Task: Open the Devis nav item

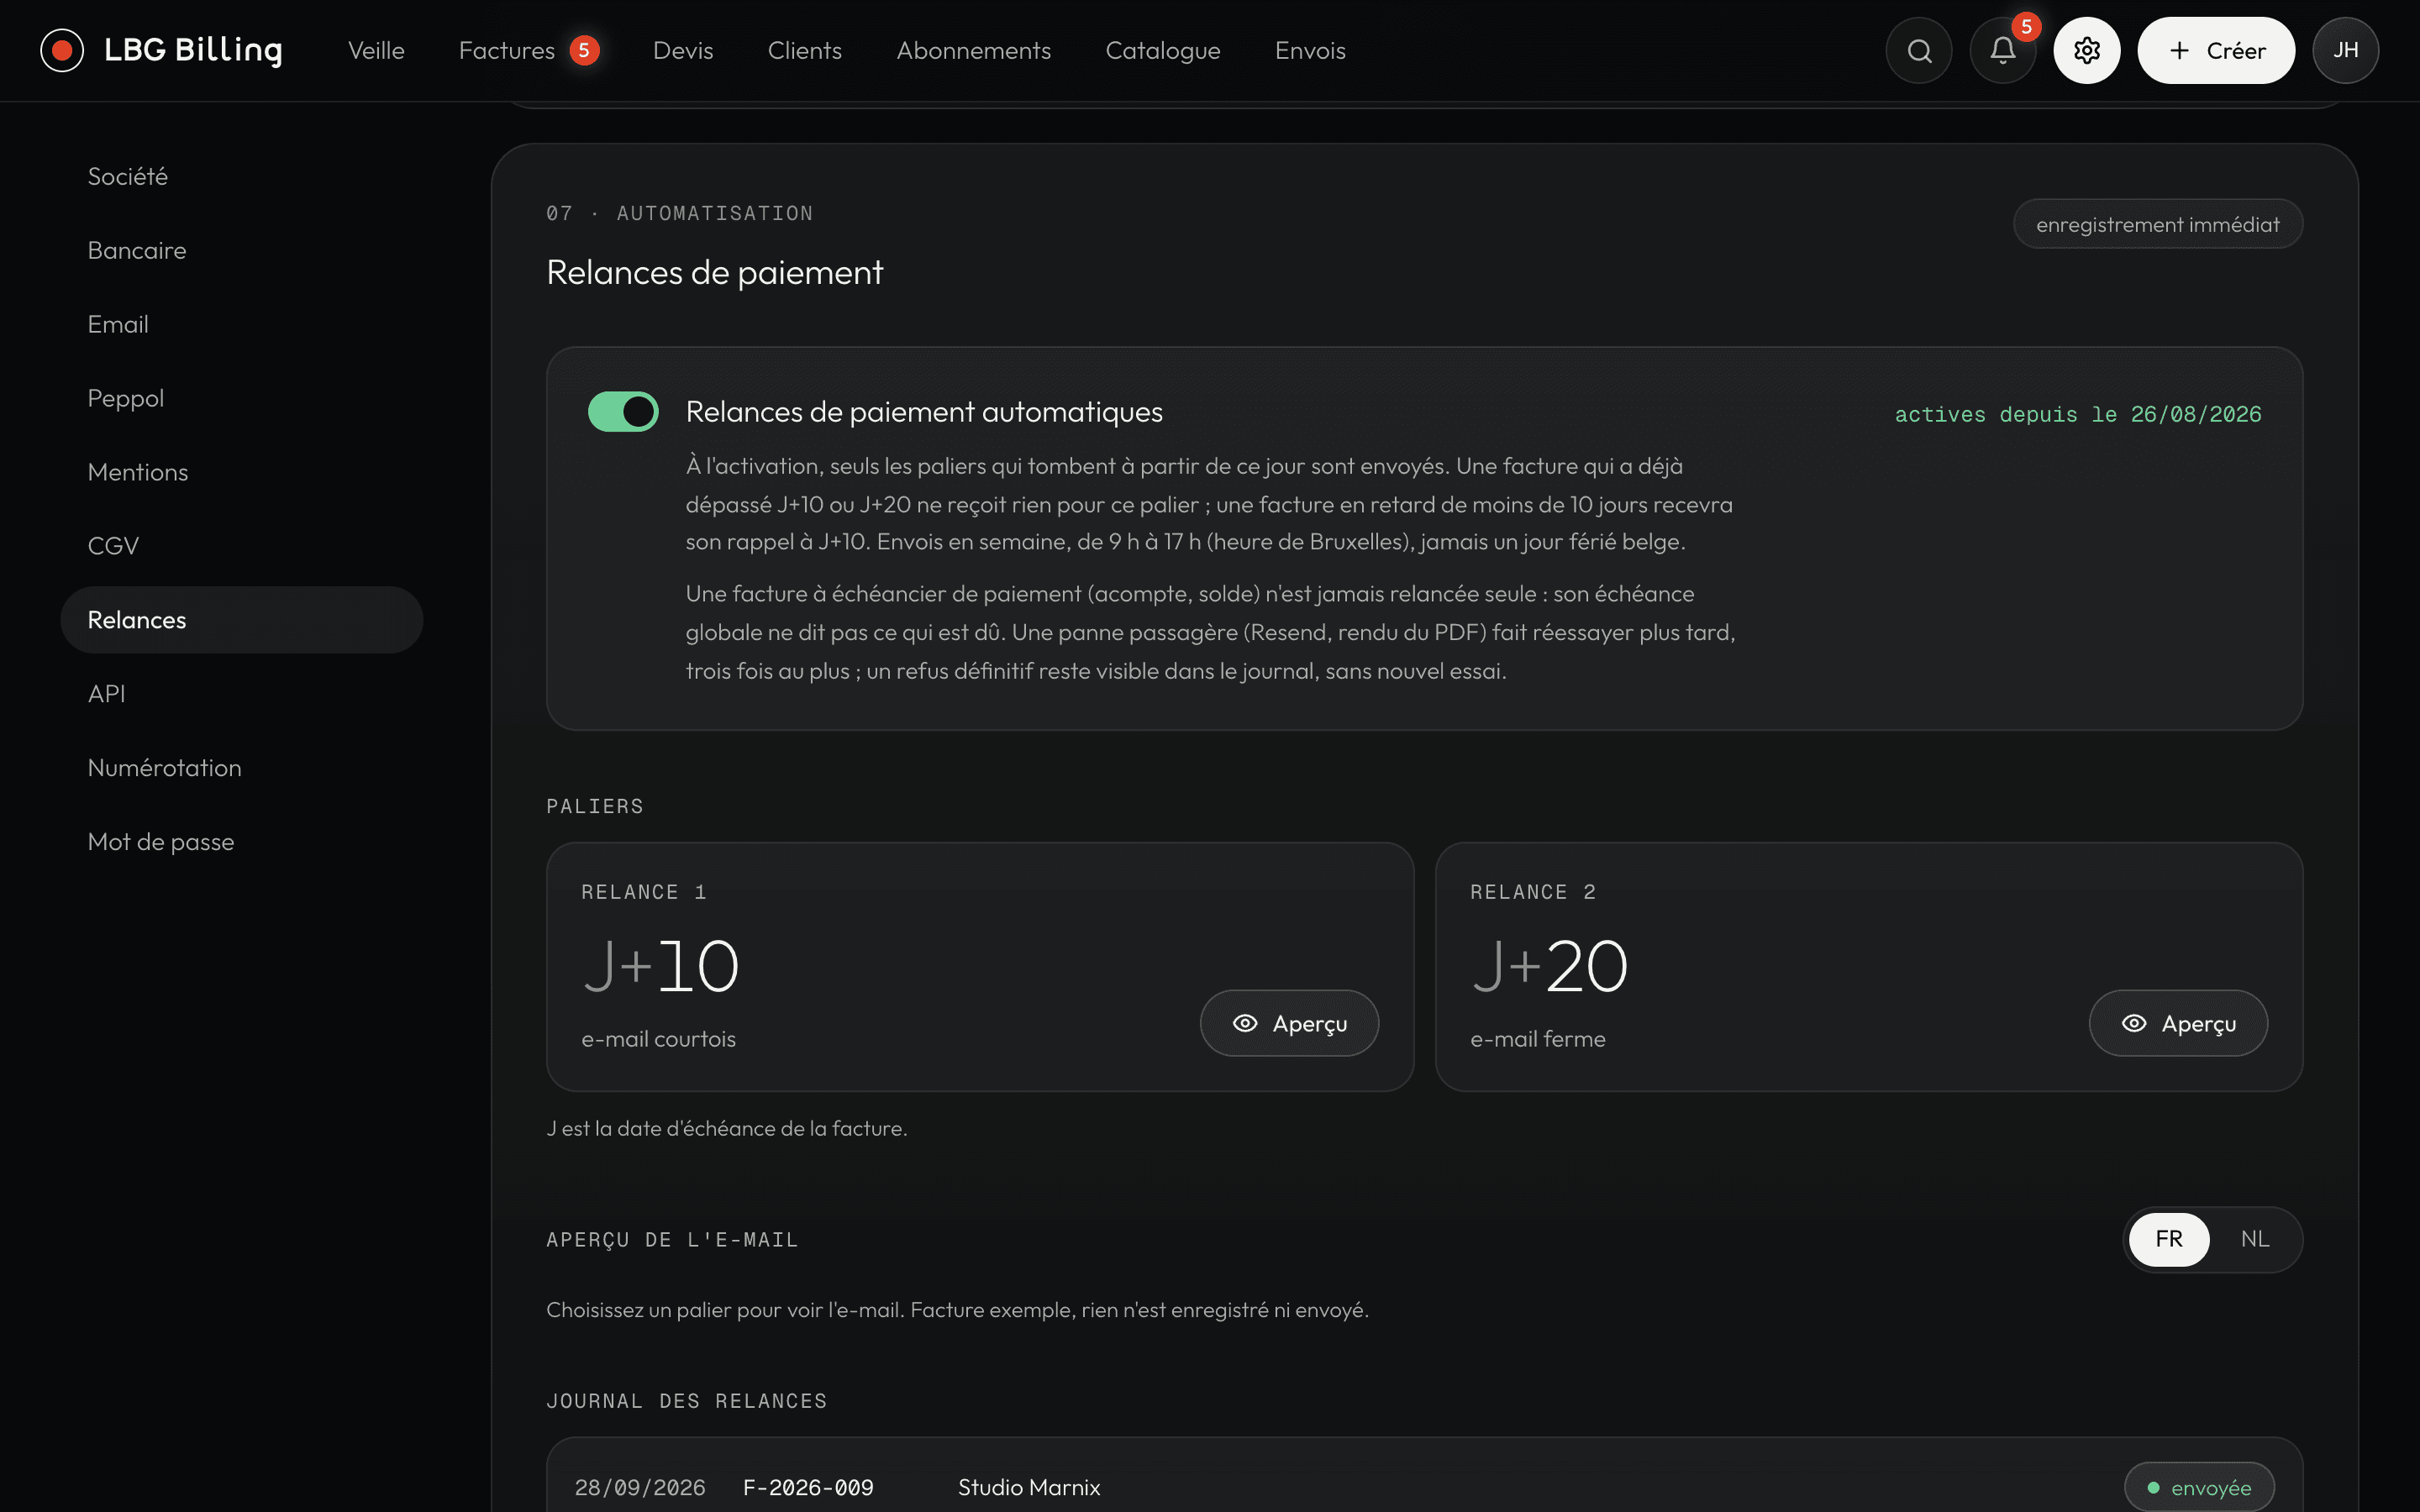Action: [683, 50]
